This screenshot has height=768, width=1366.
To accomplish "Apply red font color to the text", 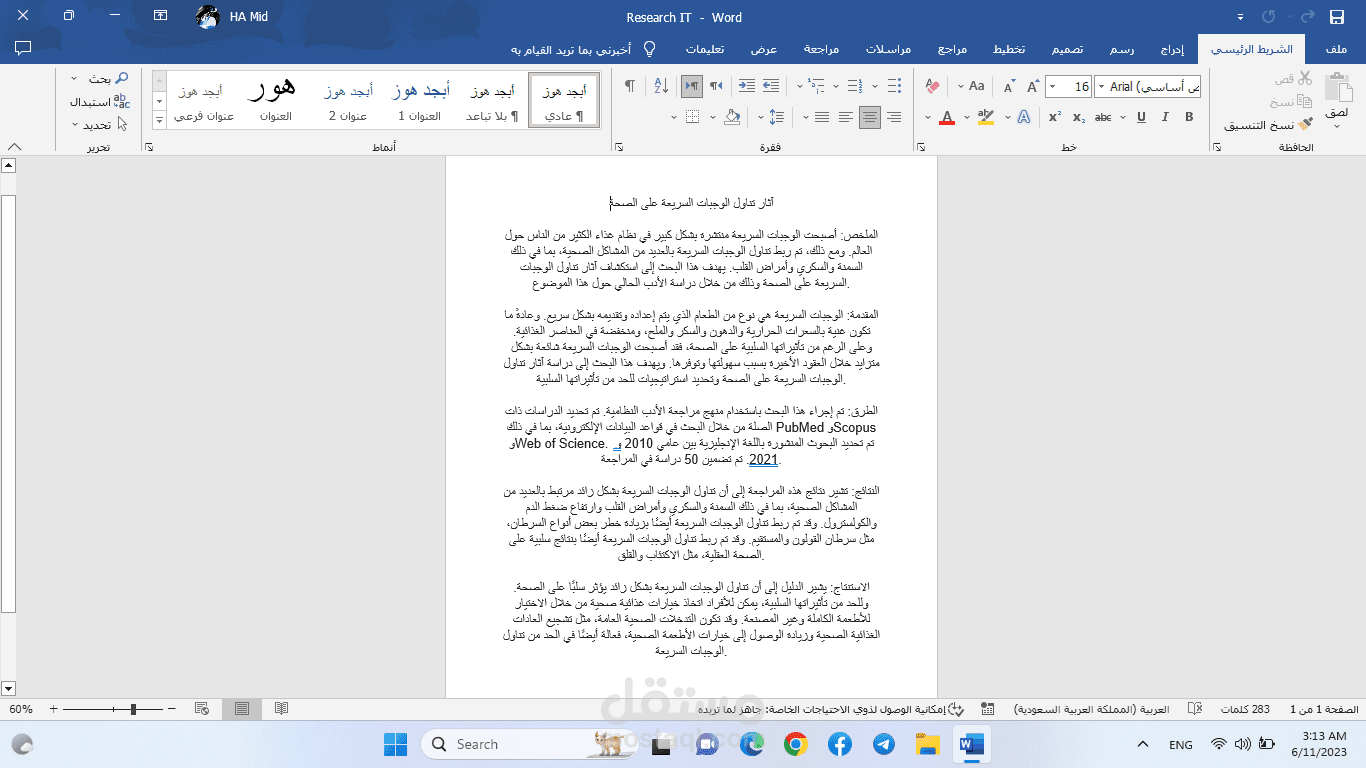I will [947, 117].
